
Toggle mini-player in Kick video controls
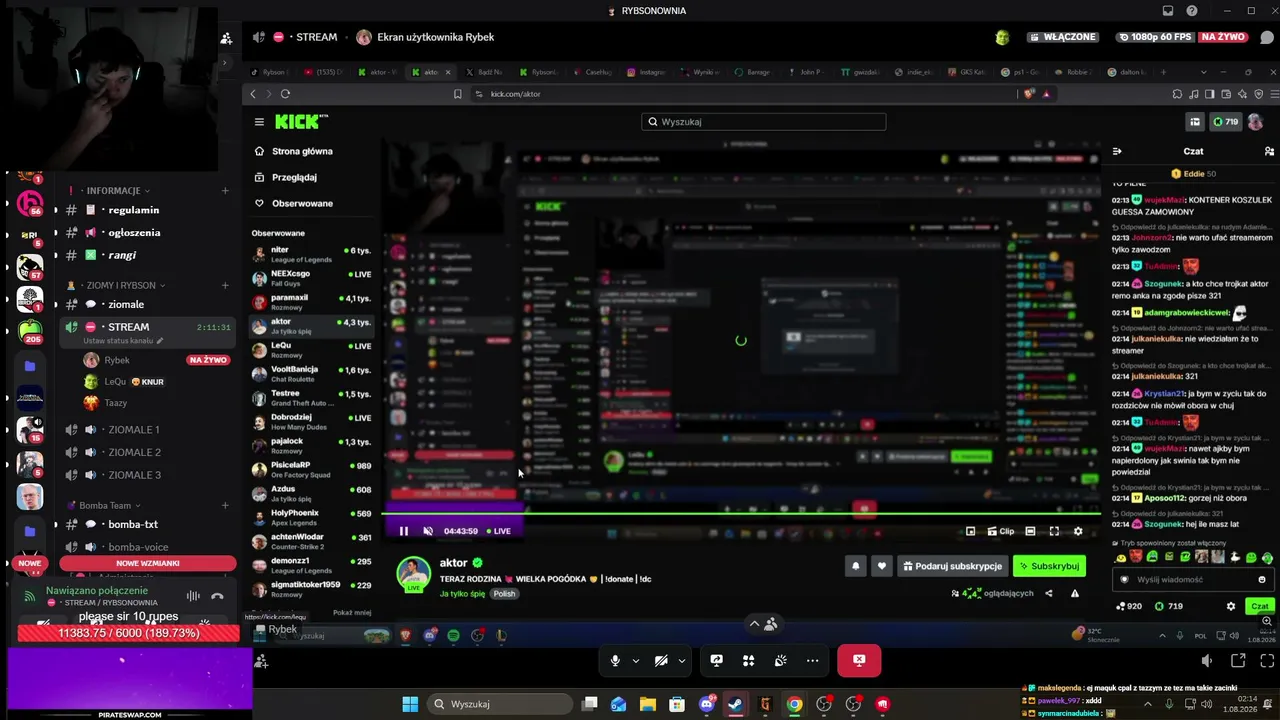click(970, 531)
